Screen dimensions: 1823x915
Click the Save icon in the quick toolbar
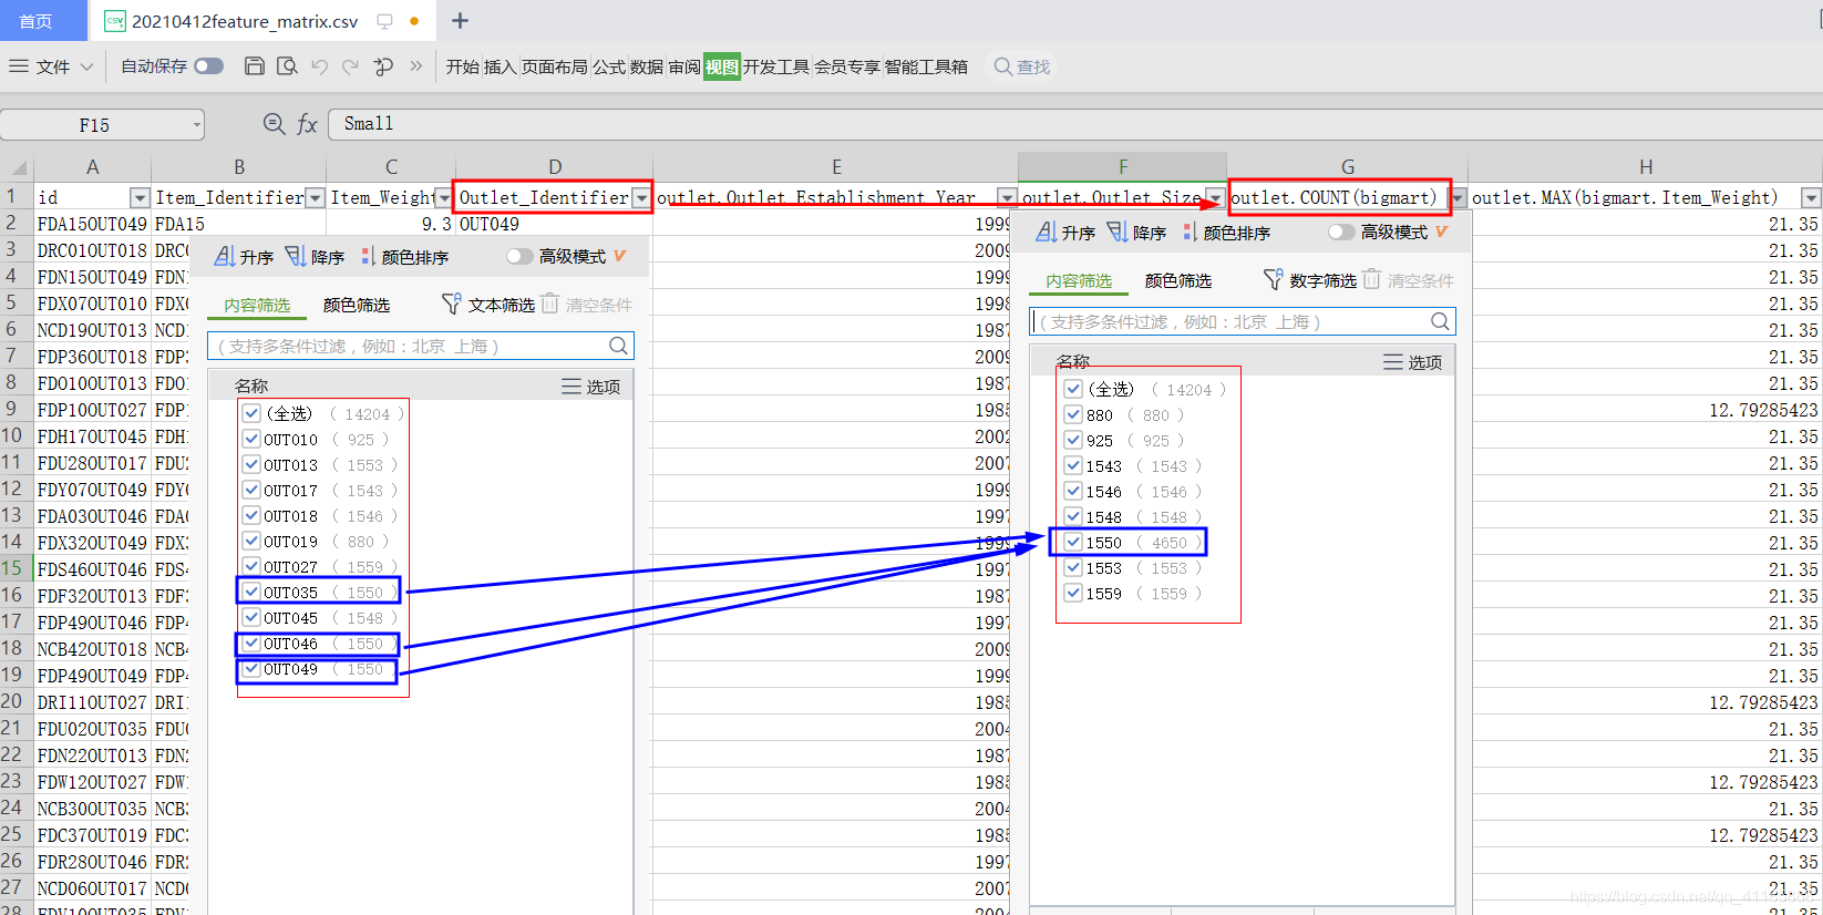tap(254, 66)
